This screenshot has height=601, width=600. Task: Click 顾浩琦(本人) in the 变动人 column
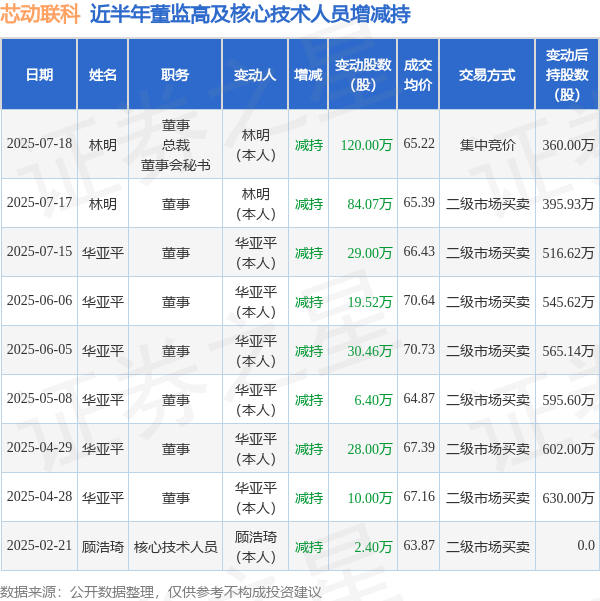[x=256, y=547]
